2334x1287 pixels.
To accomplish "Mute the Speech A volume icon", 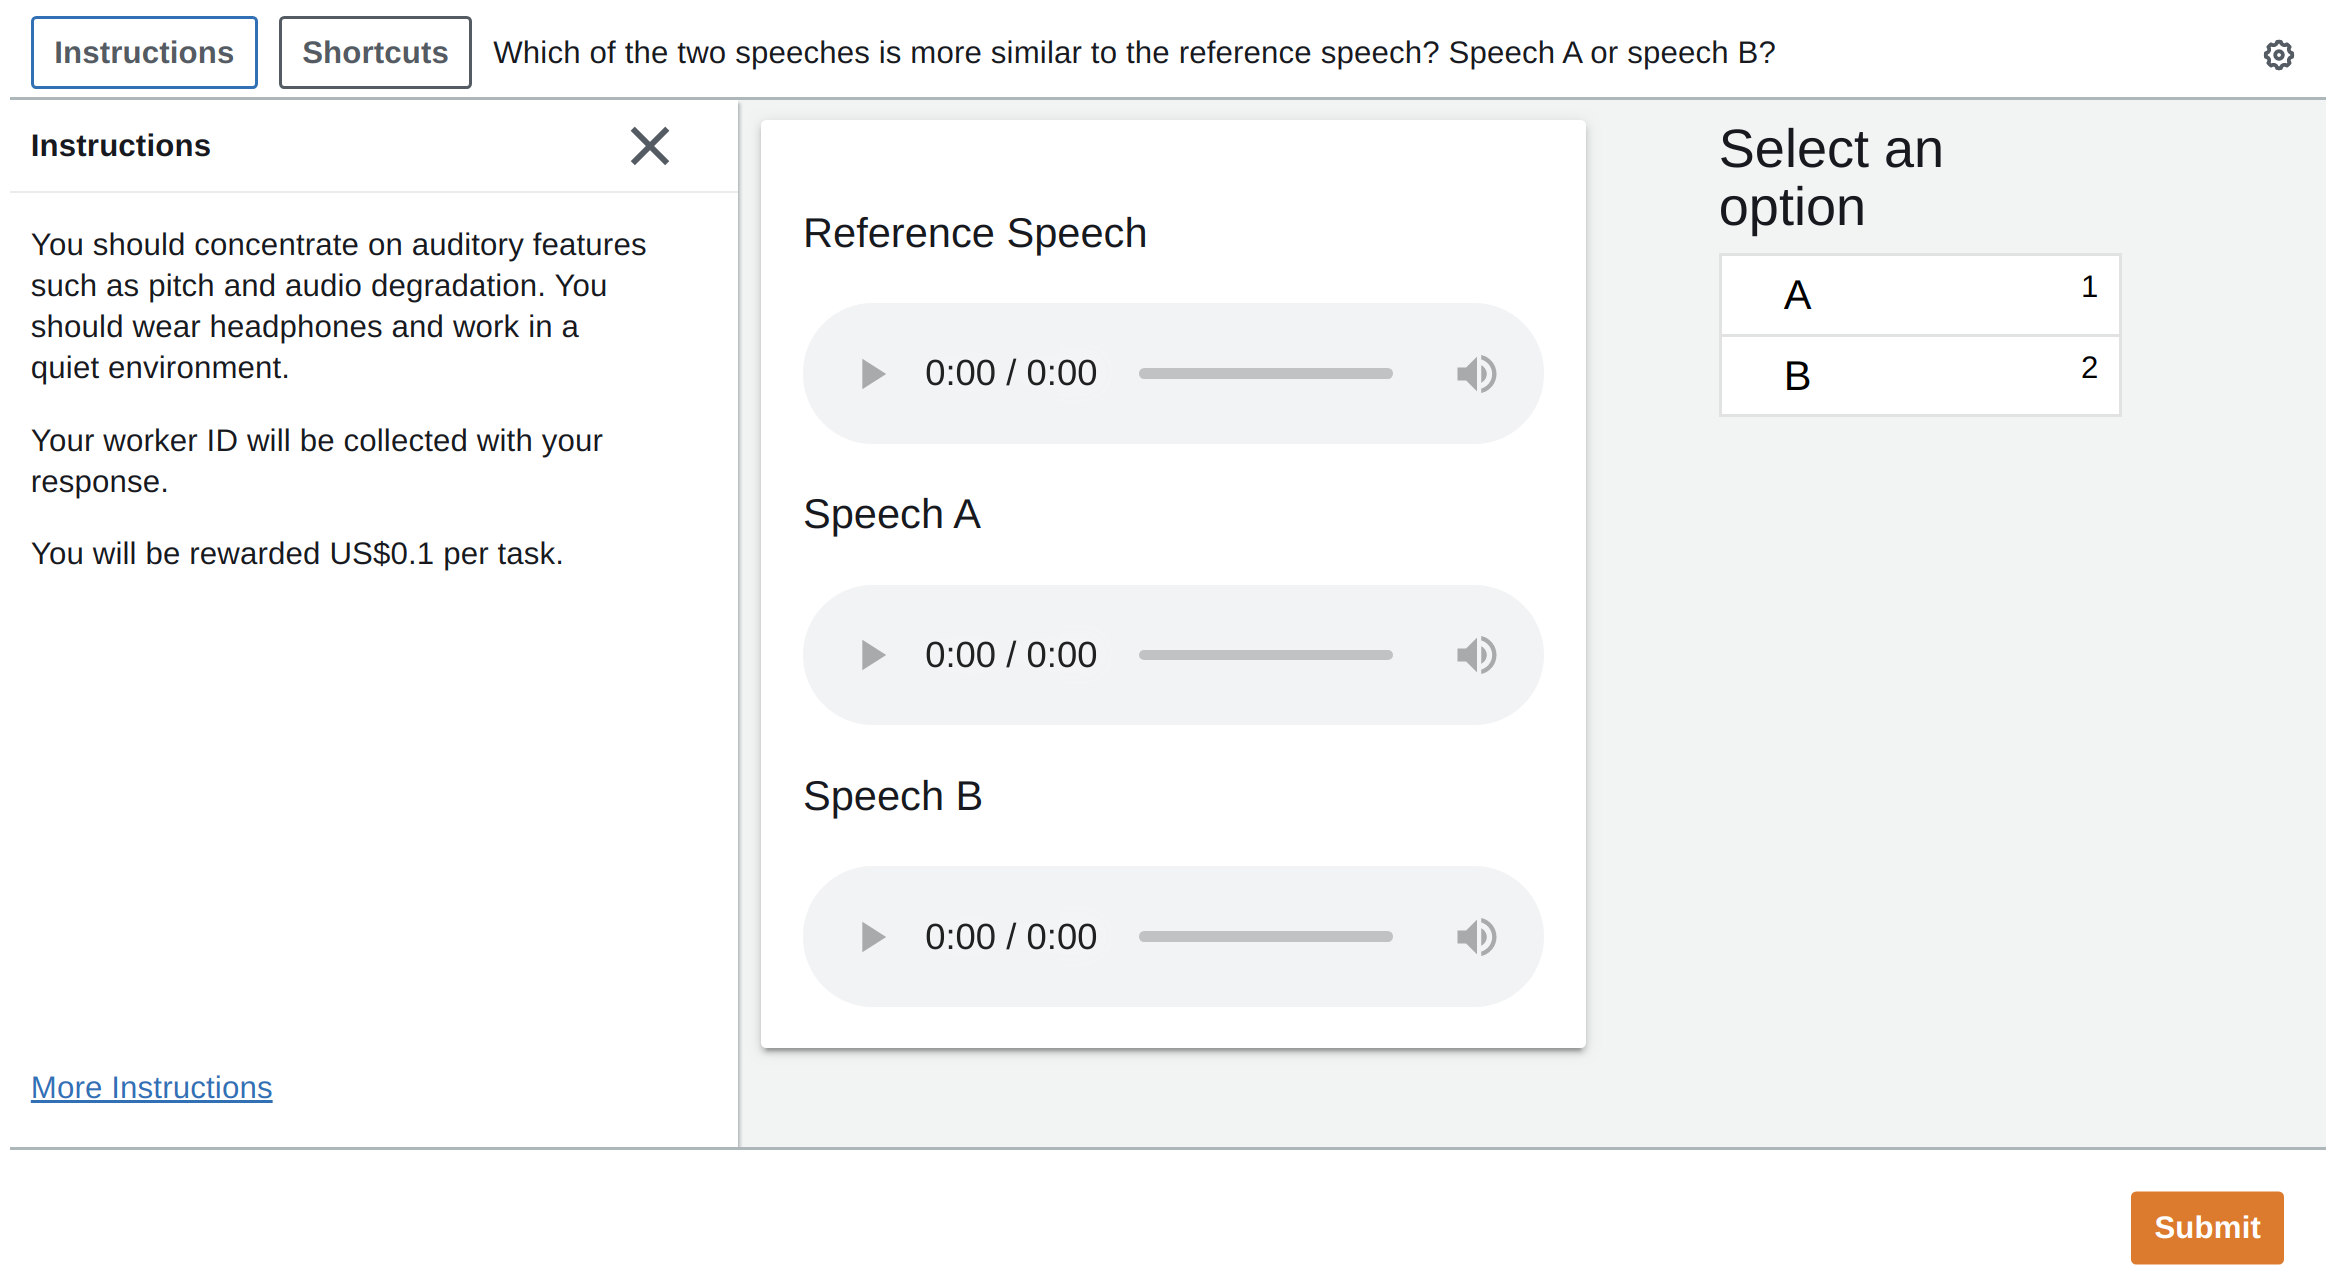I will click(1476, 655).
